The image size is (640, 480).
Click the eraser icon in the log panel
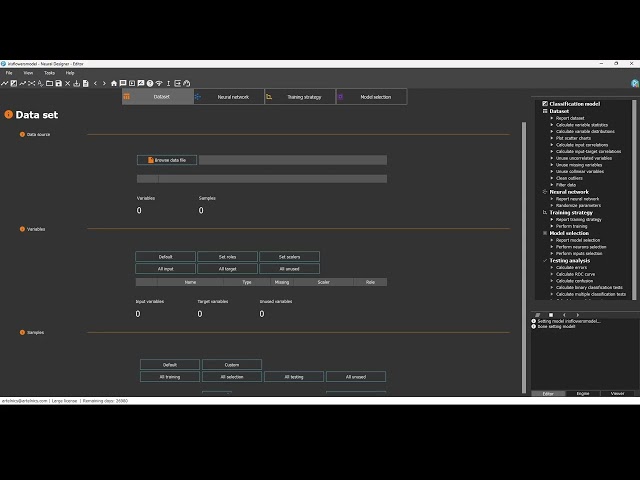[538, 315]
